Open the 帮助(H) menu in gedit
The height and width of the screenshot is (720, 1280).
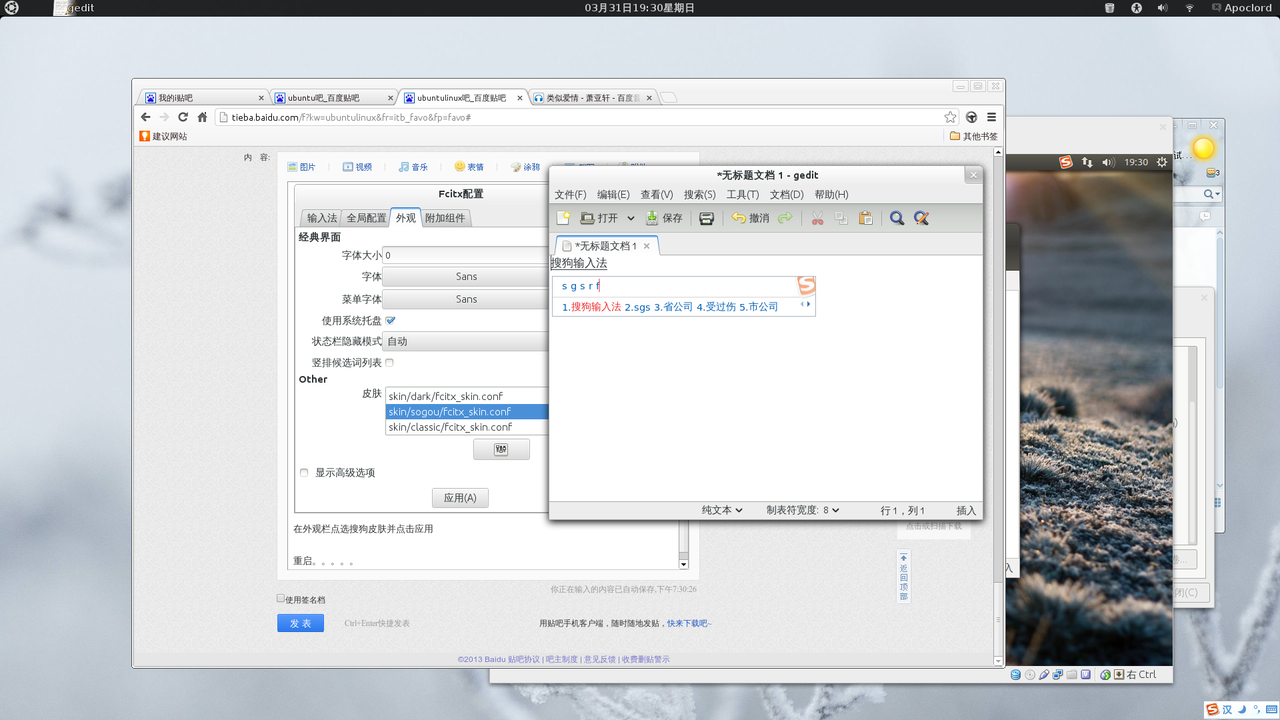click(831, 195)
